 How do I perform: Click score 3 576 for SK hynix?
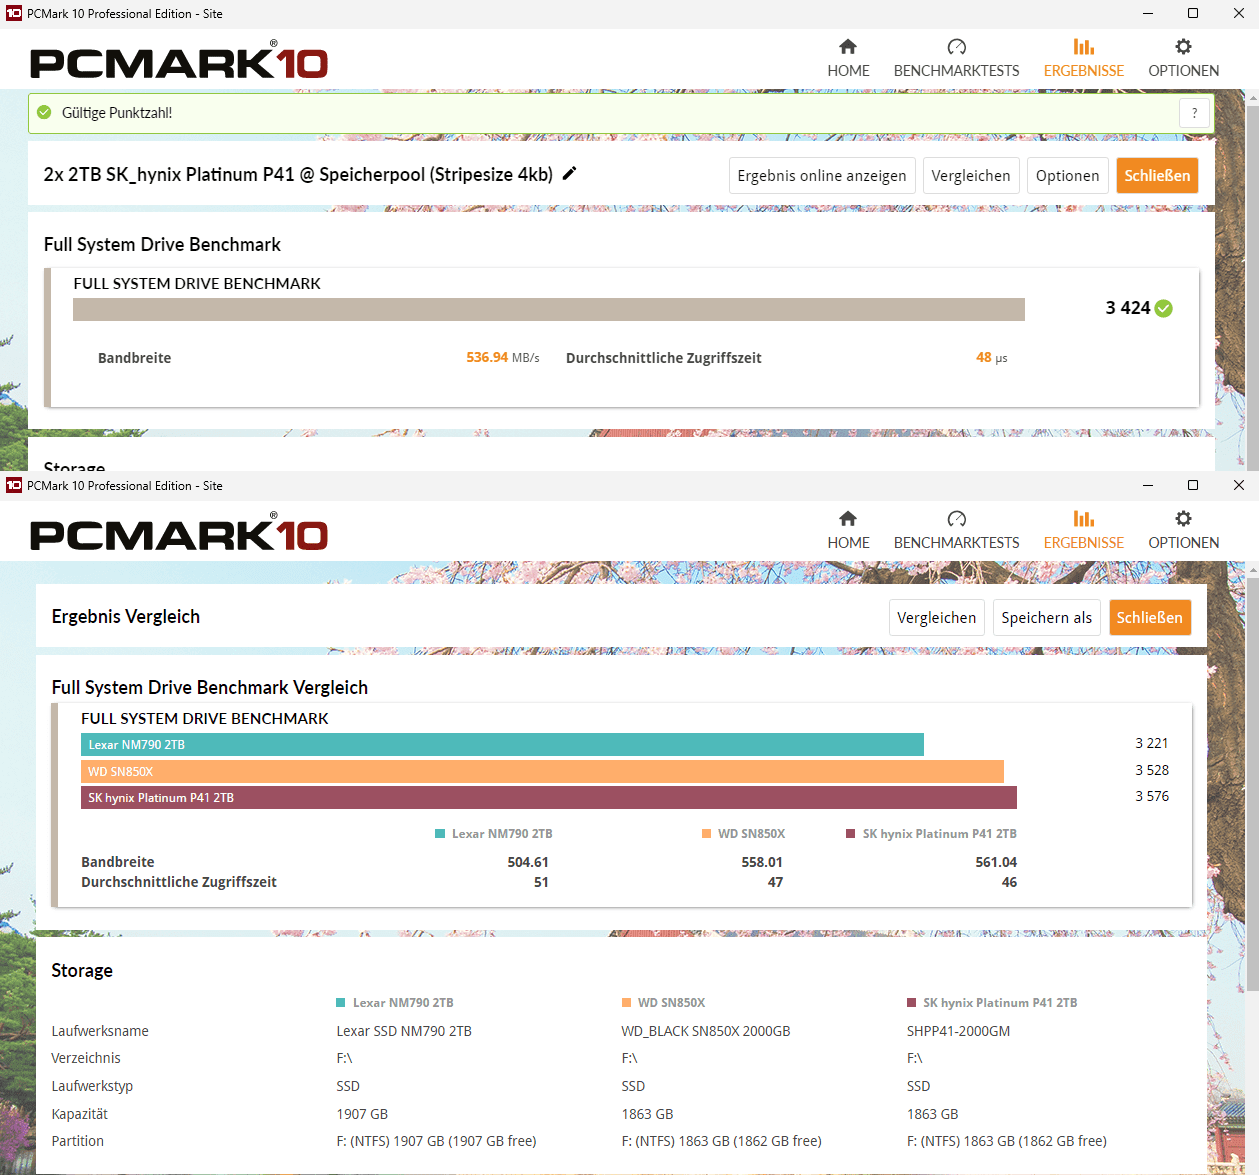pyautogui.click(x=1152, y=796)
